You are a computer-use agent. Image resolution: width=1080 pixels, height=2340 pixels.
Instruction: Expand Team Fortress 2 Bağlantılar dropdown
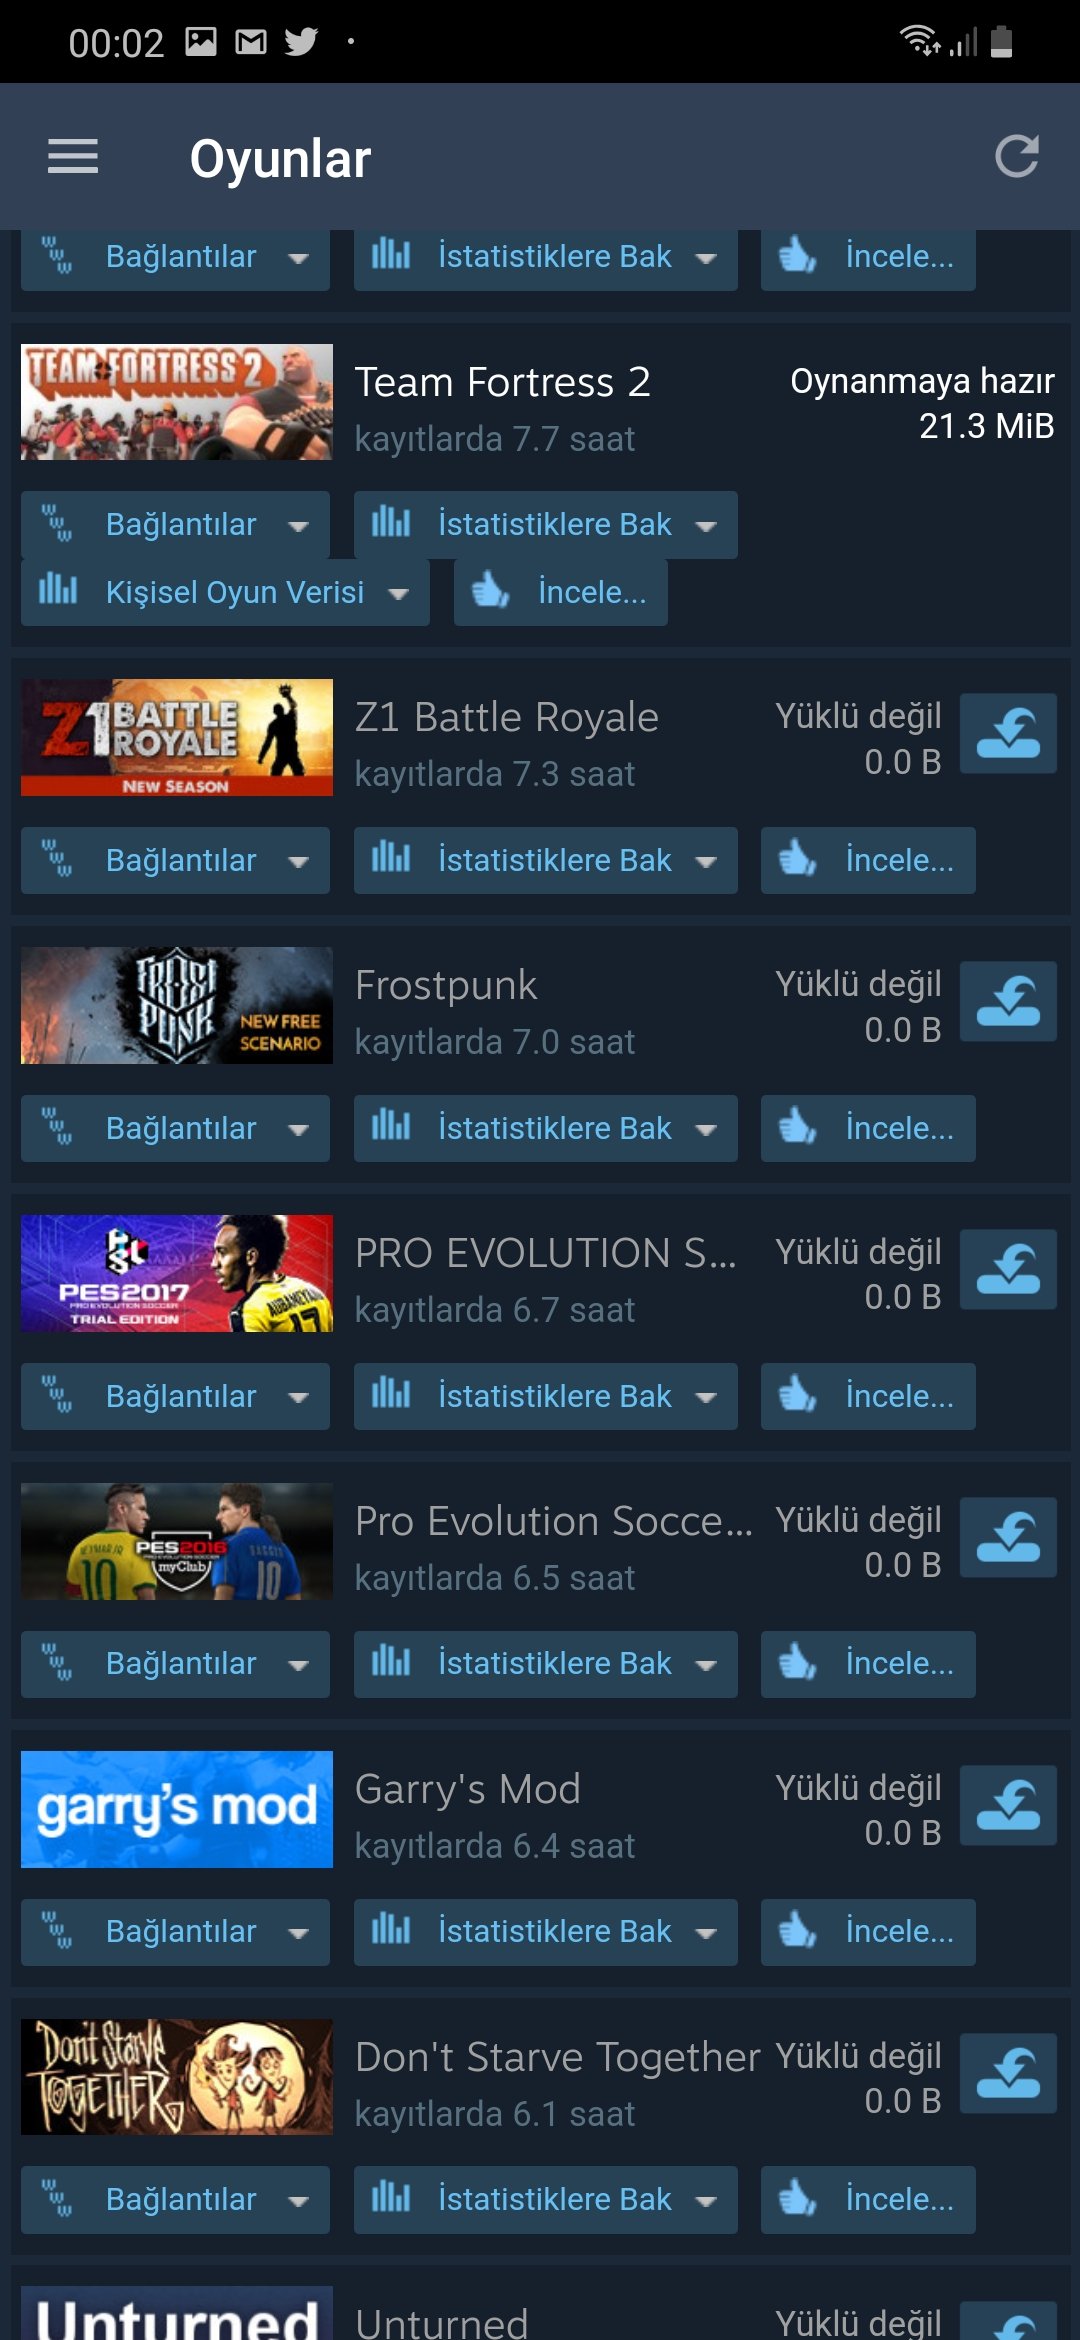pyautogui.click(x=175, y=525)
